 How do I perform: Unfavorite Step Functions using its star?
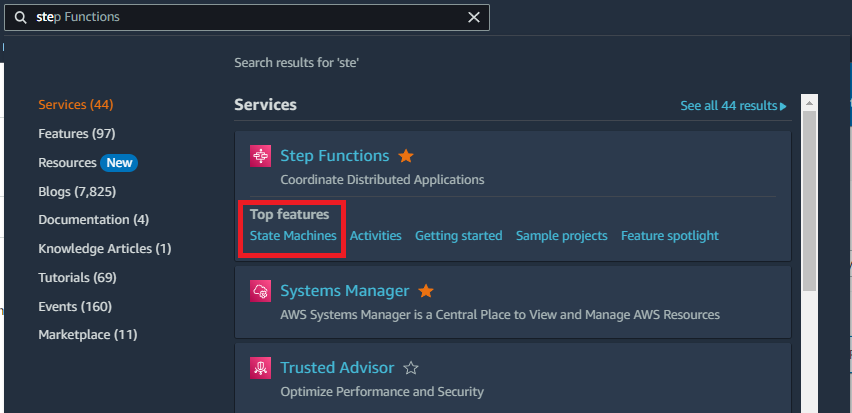pos(406,157)
